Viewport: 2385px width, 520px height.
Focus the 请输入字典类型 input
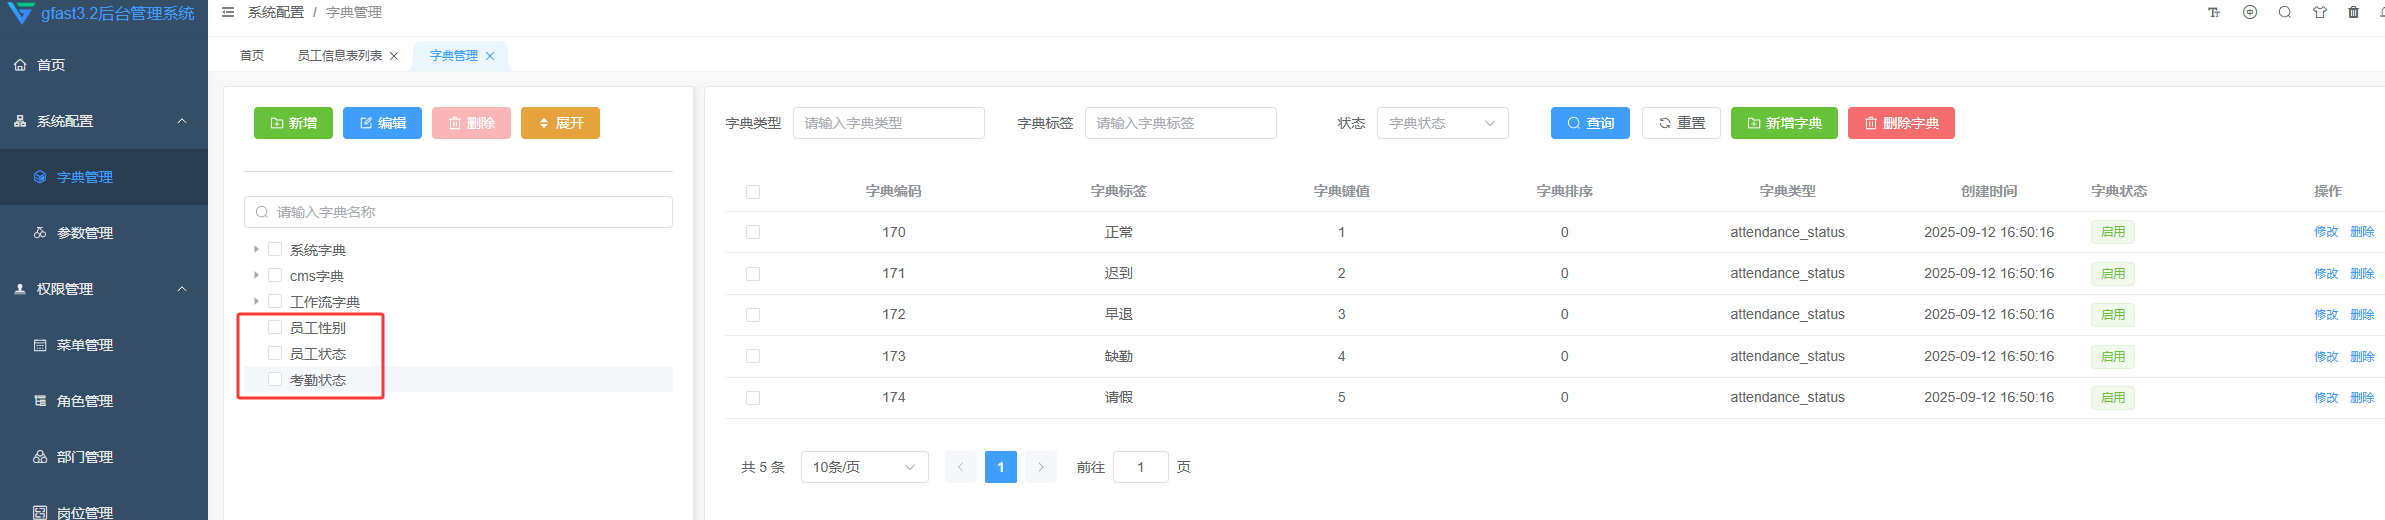point(889,123)
